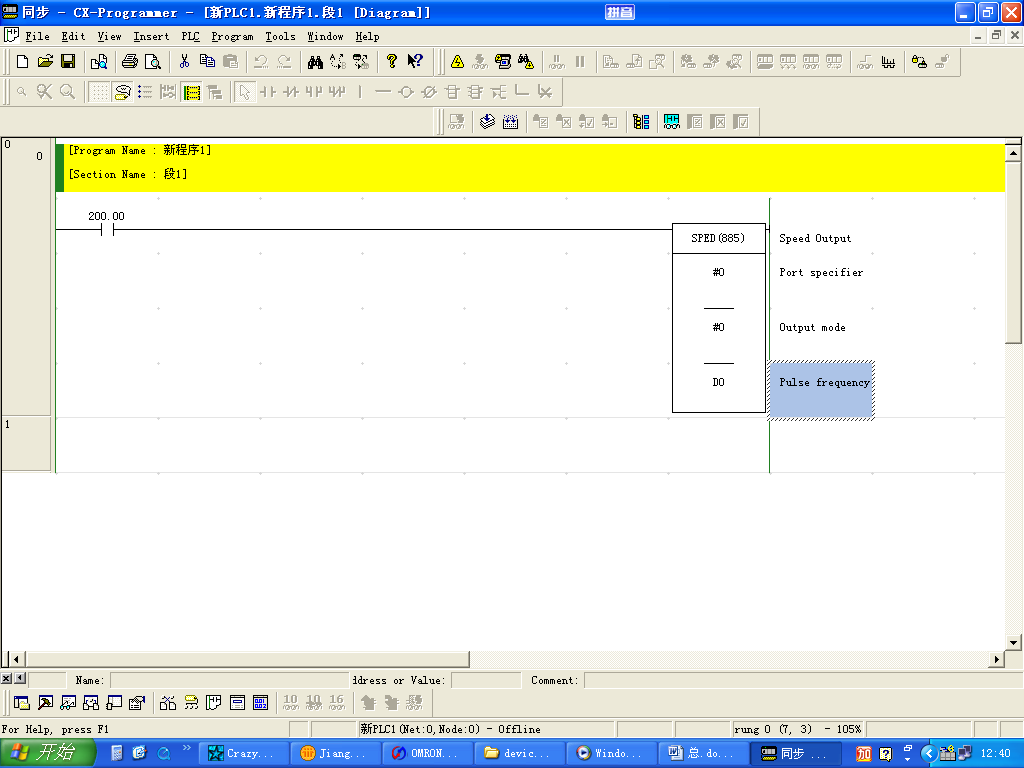Open Find with the binoculars icon
The image size is (1024, 768).
coord(315,61)
